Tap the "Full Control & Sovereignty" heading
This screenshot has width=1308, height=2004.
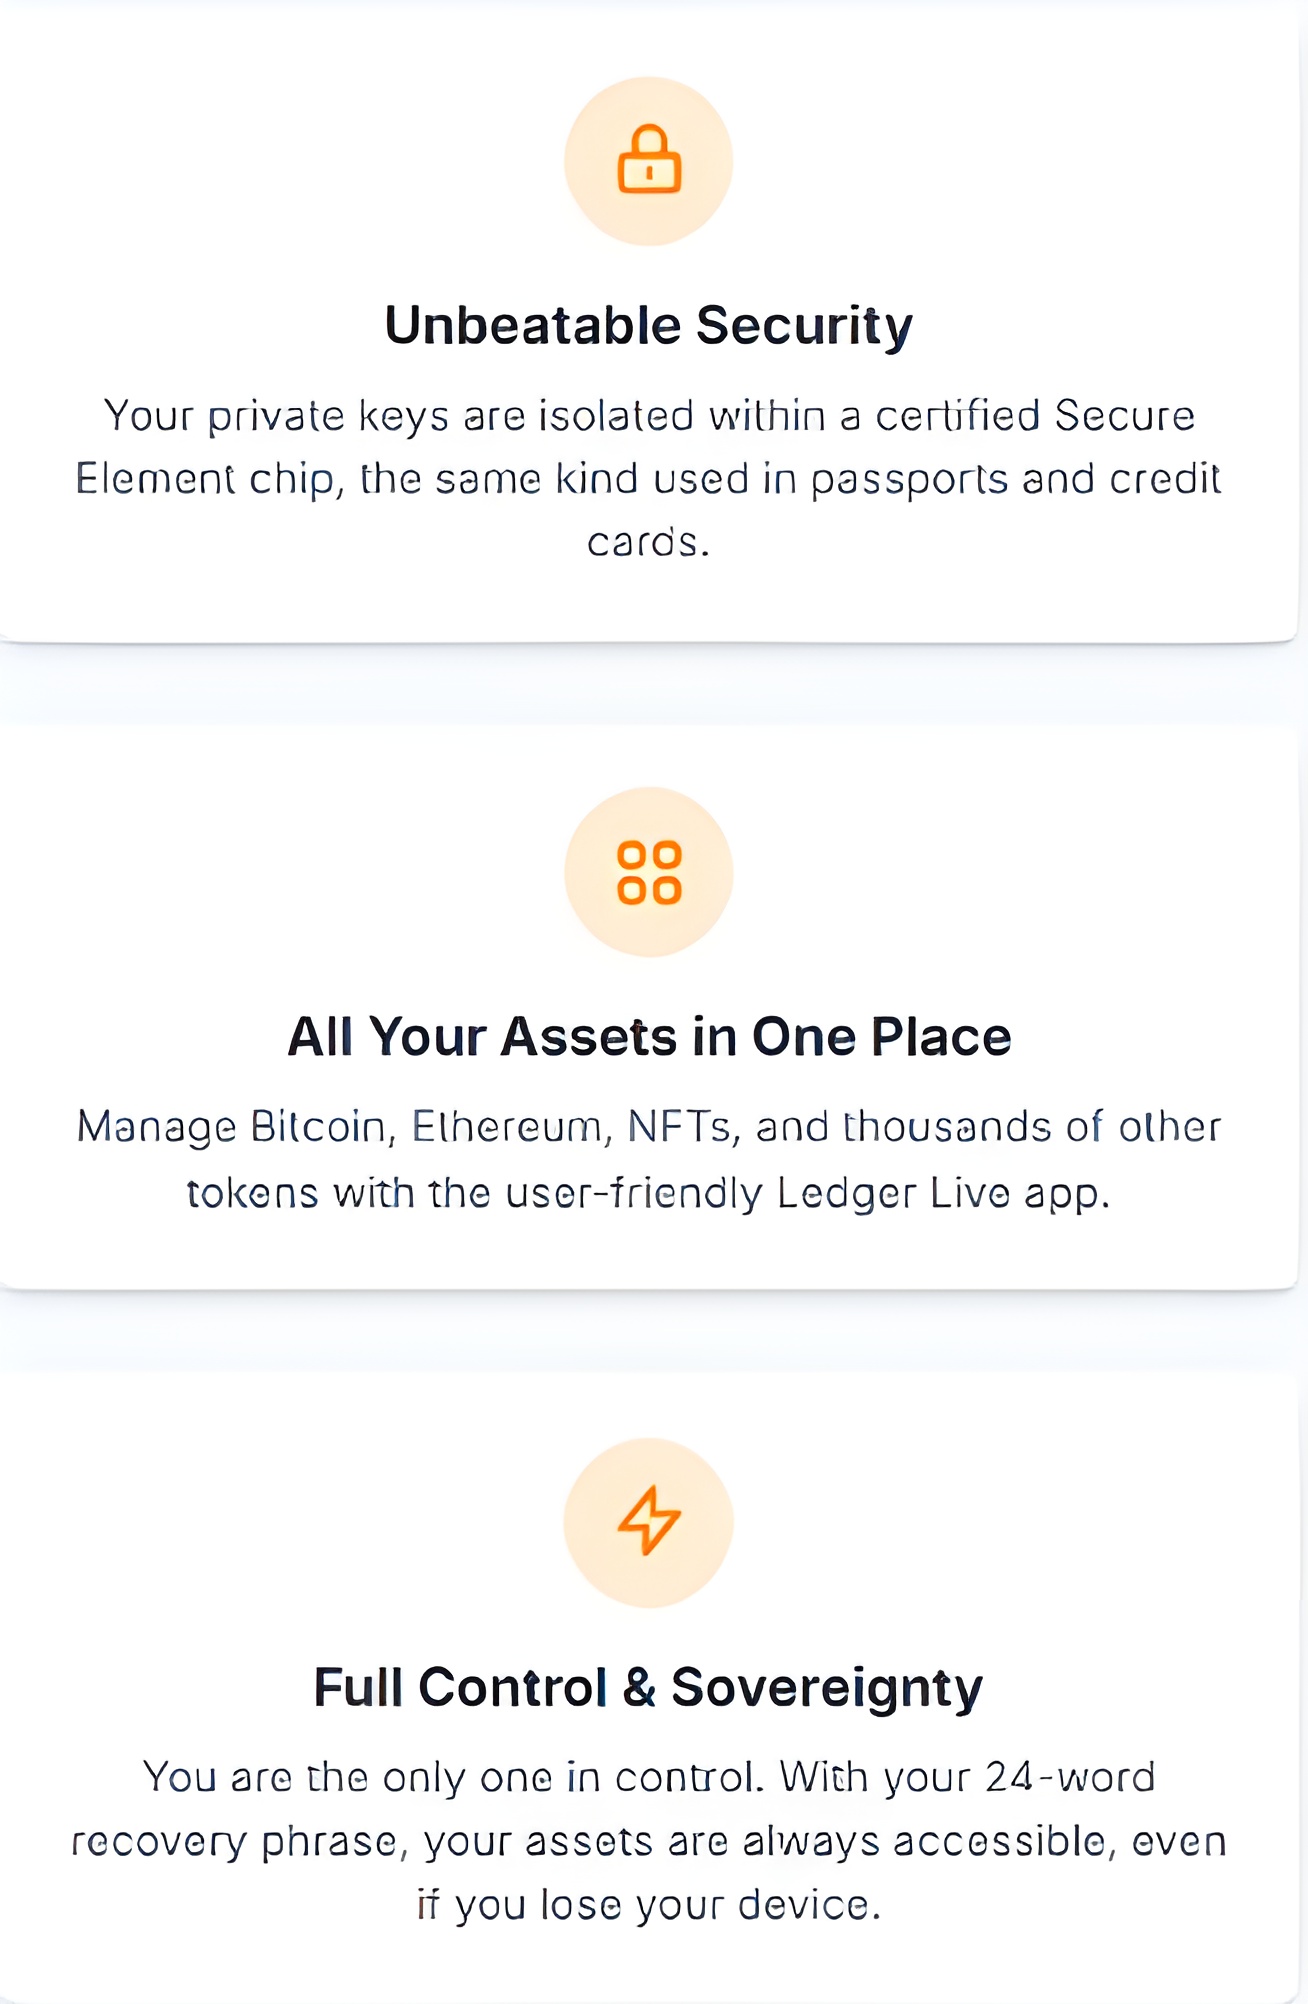pos(649,1688)
